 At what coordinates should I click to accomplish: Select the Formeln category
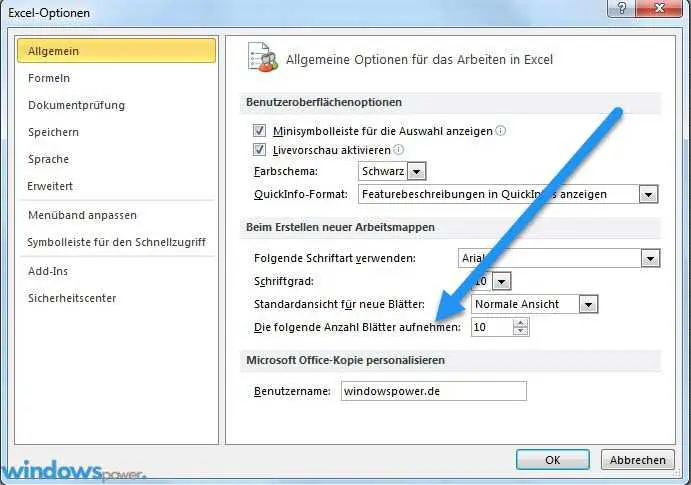49,78
